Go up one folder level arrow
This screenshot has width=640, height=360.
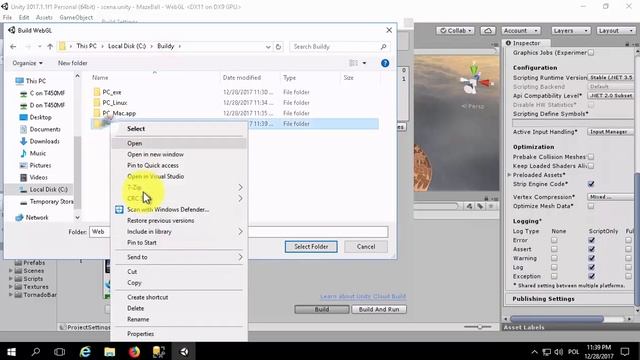50,47
